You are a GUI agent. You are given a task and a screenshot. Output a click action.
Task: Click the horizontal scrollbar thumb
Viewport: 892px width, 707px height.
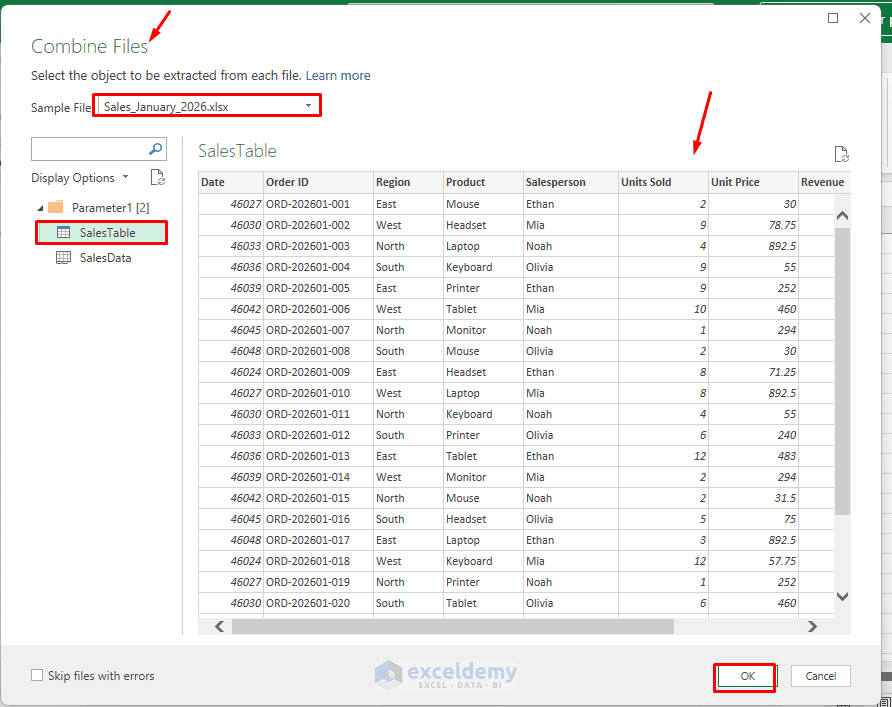point(453,626)
